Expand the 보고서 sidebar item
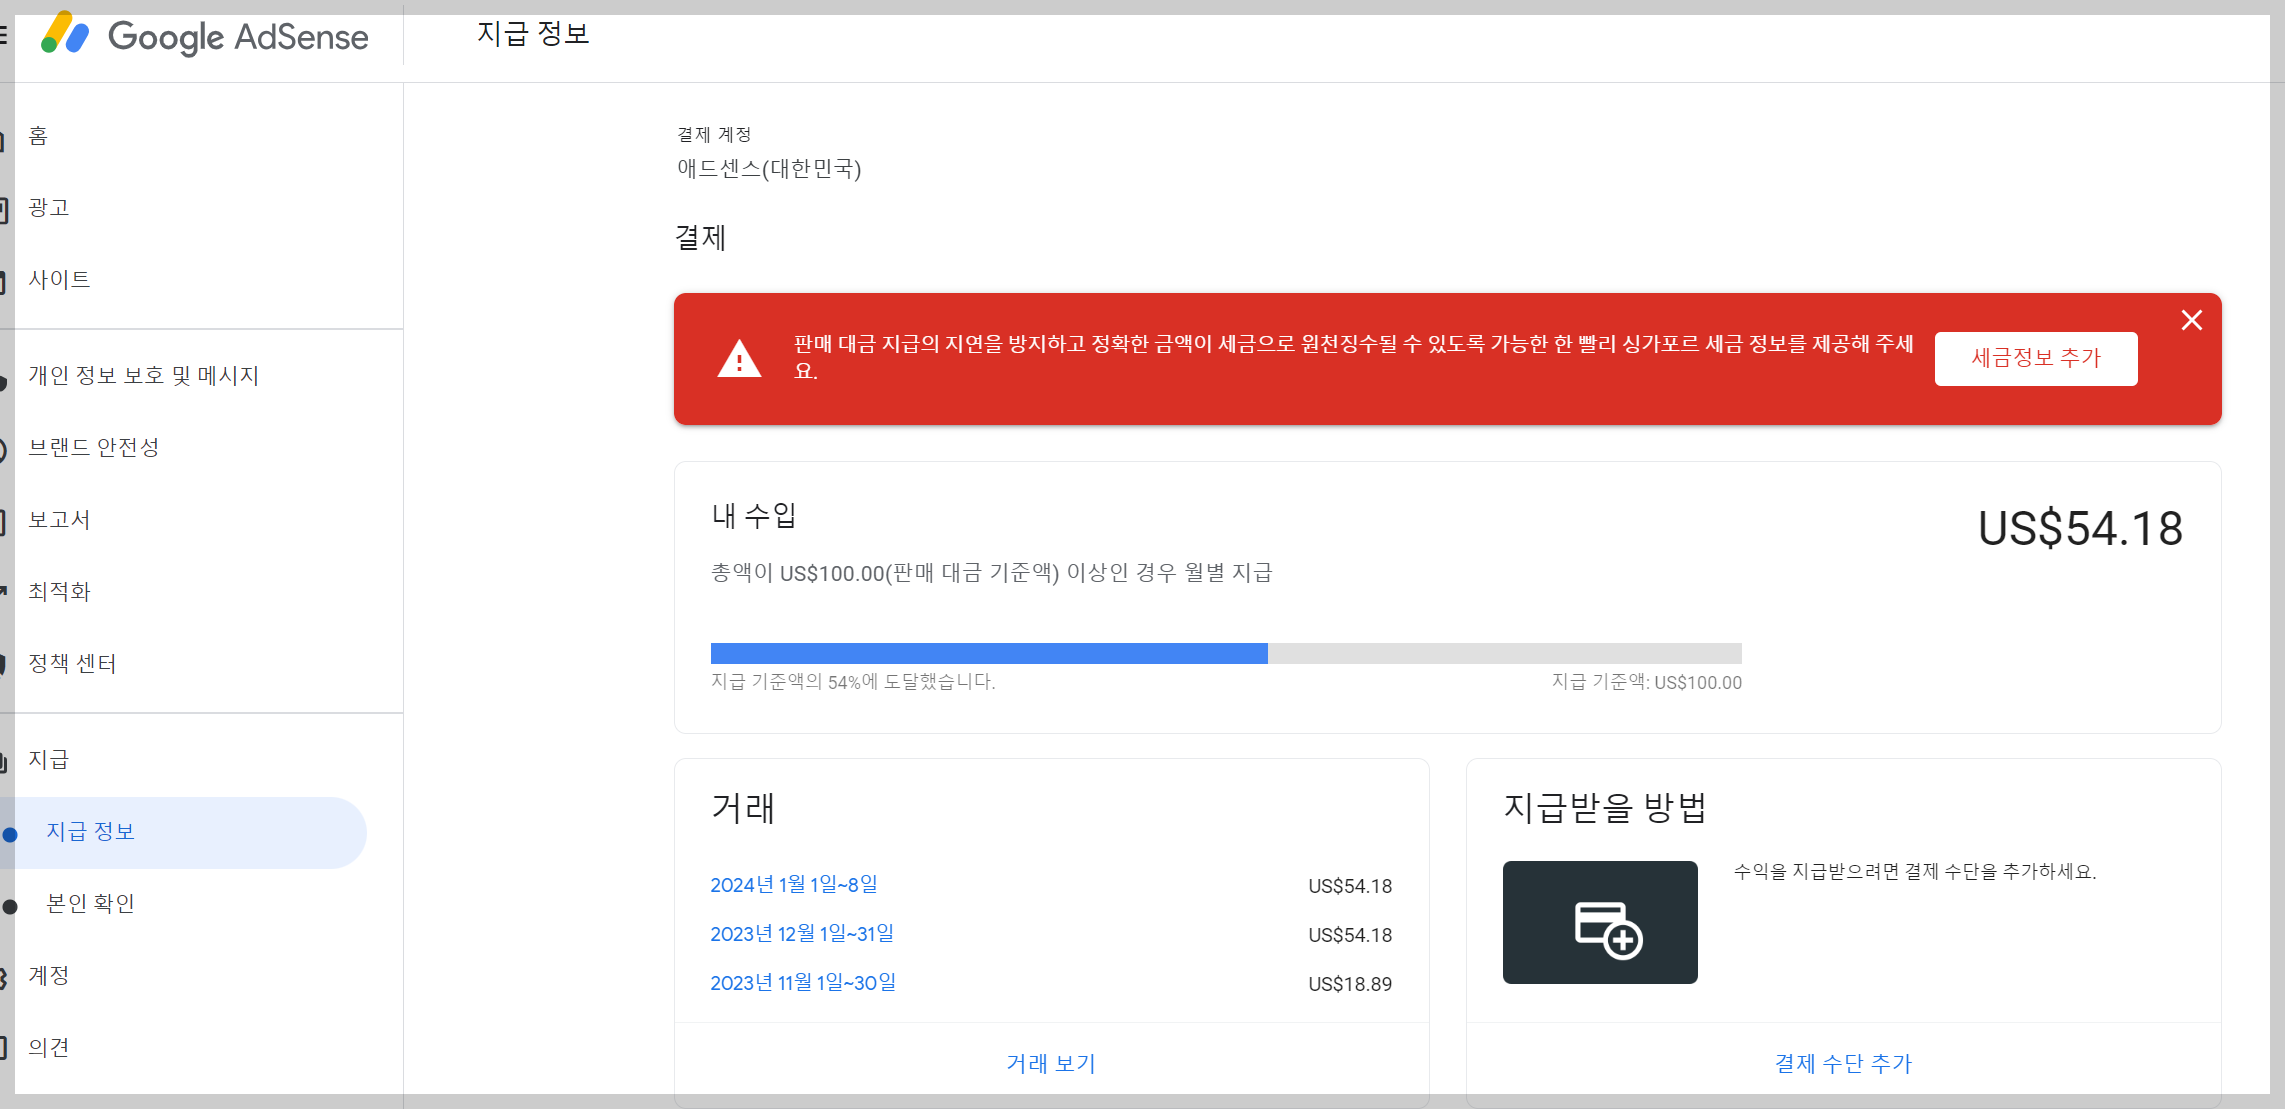 click(59, 520)
